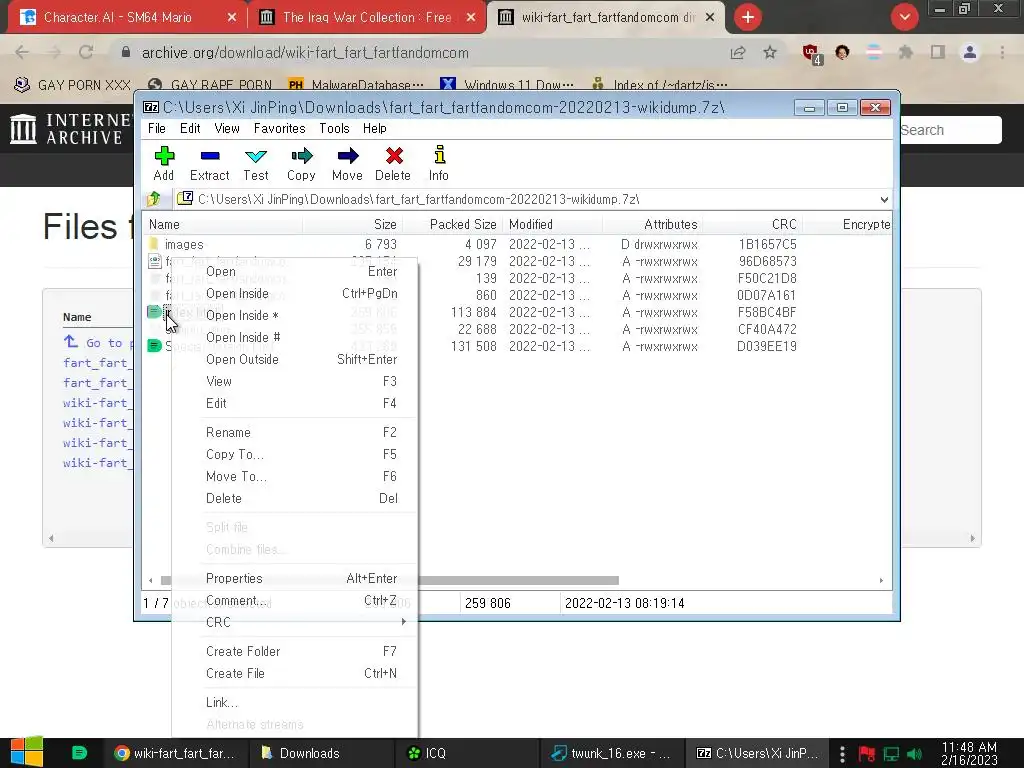Toggle Chrome side panel icon

tap(938, 52)
